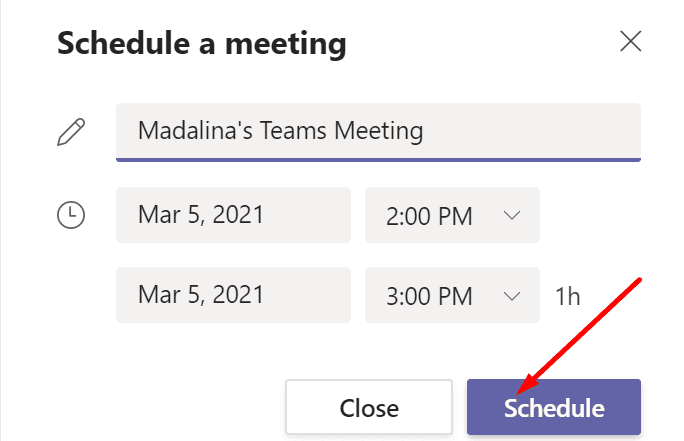
Task: Click the purple Schedule button
Action: (554, 407)
